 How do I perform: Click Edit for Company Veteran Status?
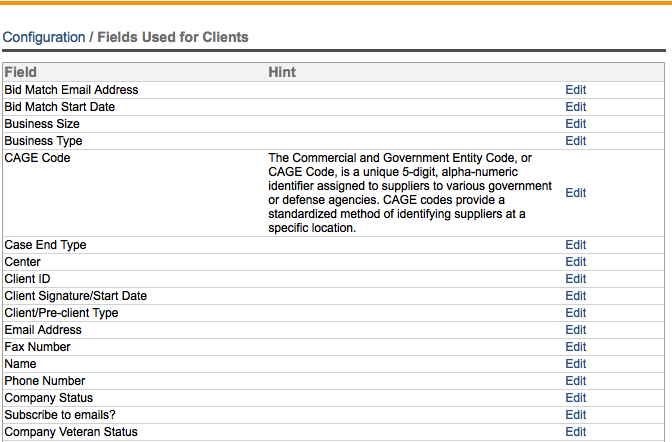tap(575, 432)
